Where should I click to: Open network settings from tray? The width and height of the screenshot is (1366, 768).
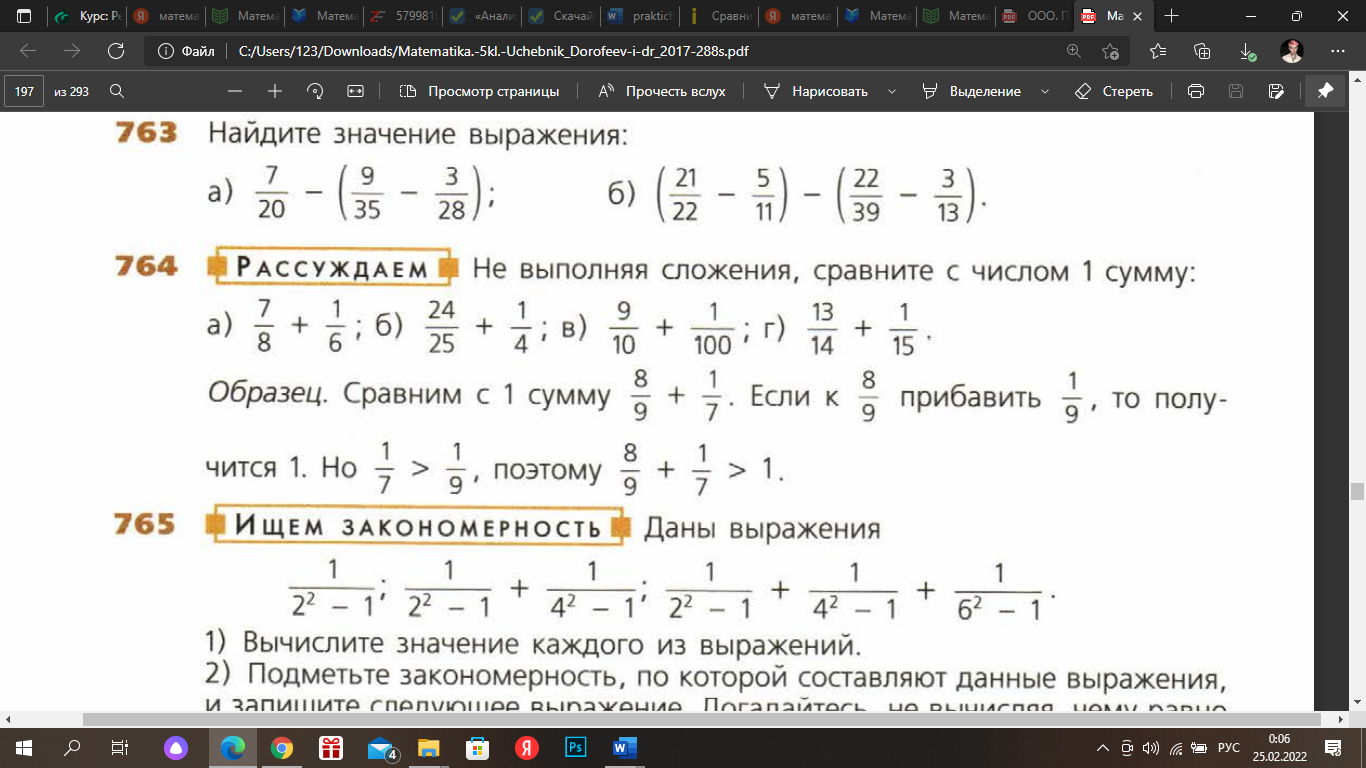[x=1175, y=747]
